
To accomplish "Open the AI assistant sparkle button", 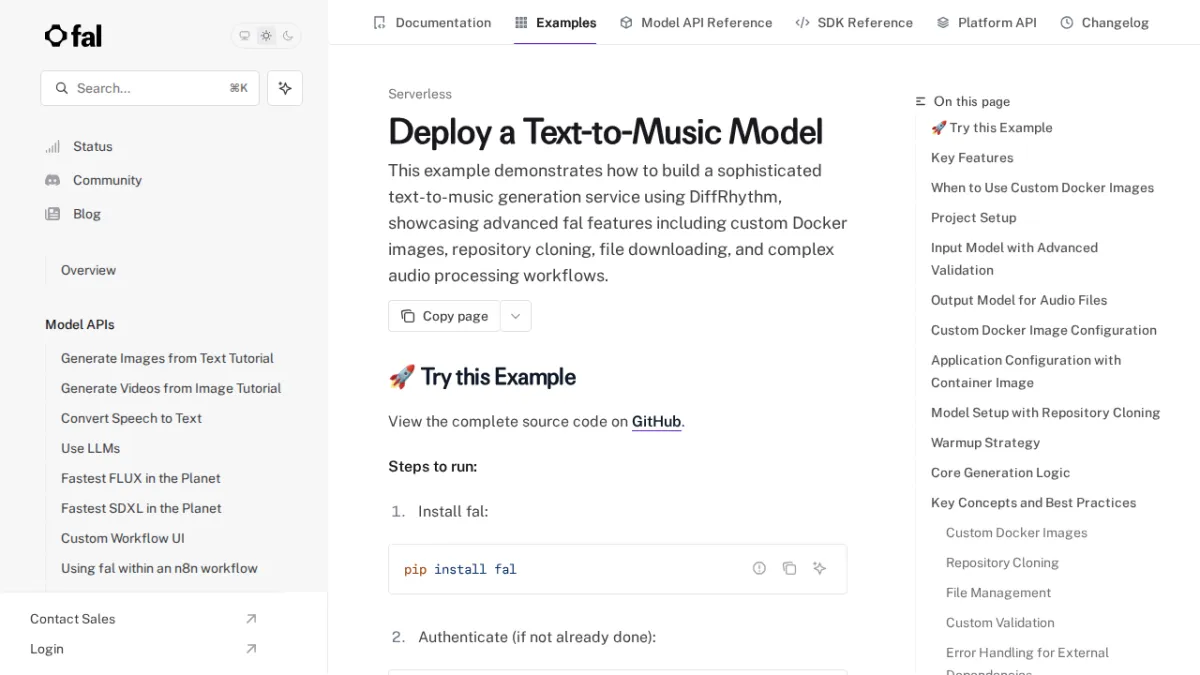I will [x=285, y=88].
